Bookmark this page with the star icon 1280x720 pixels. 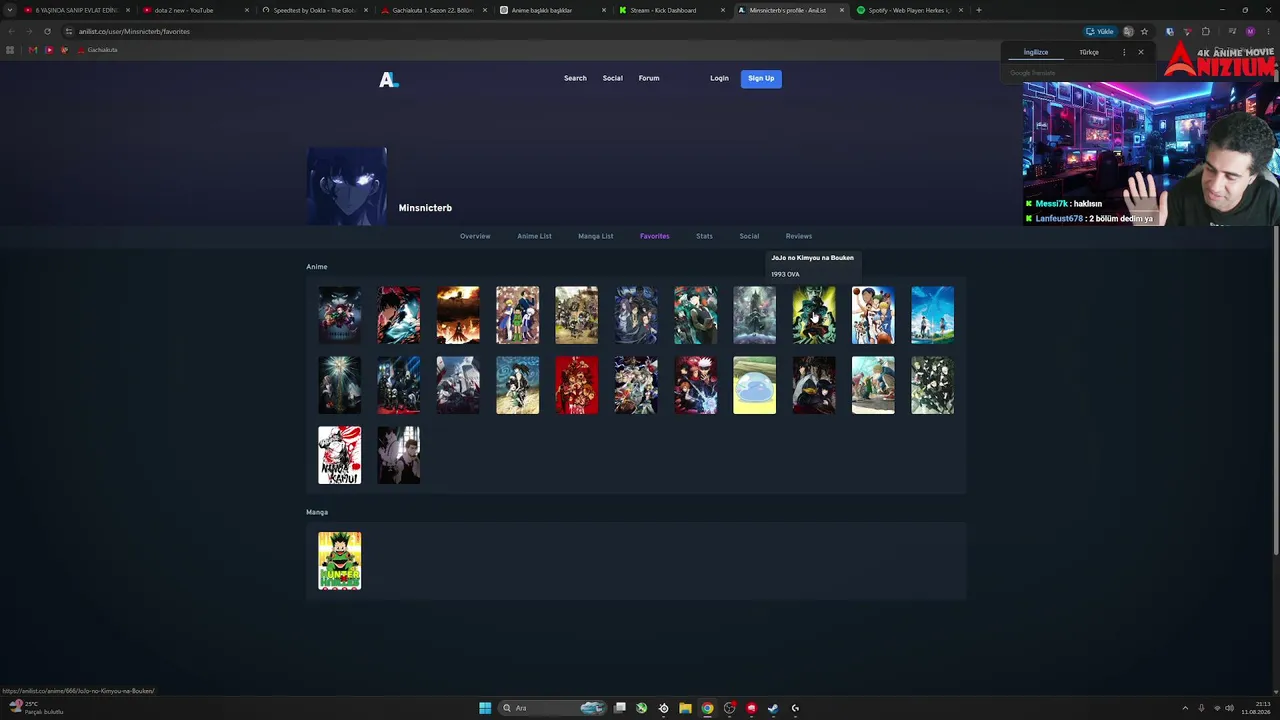[1144, 31]
